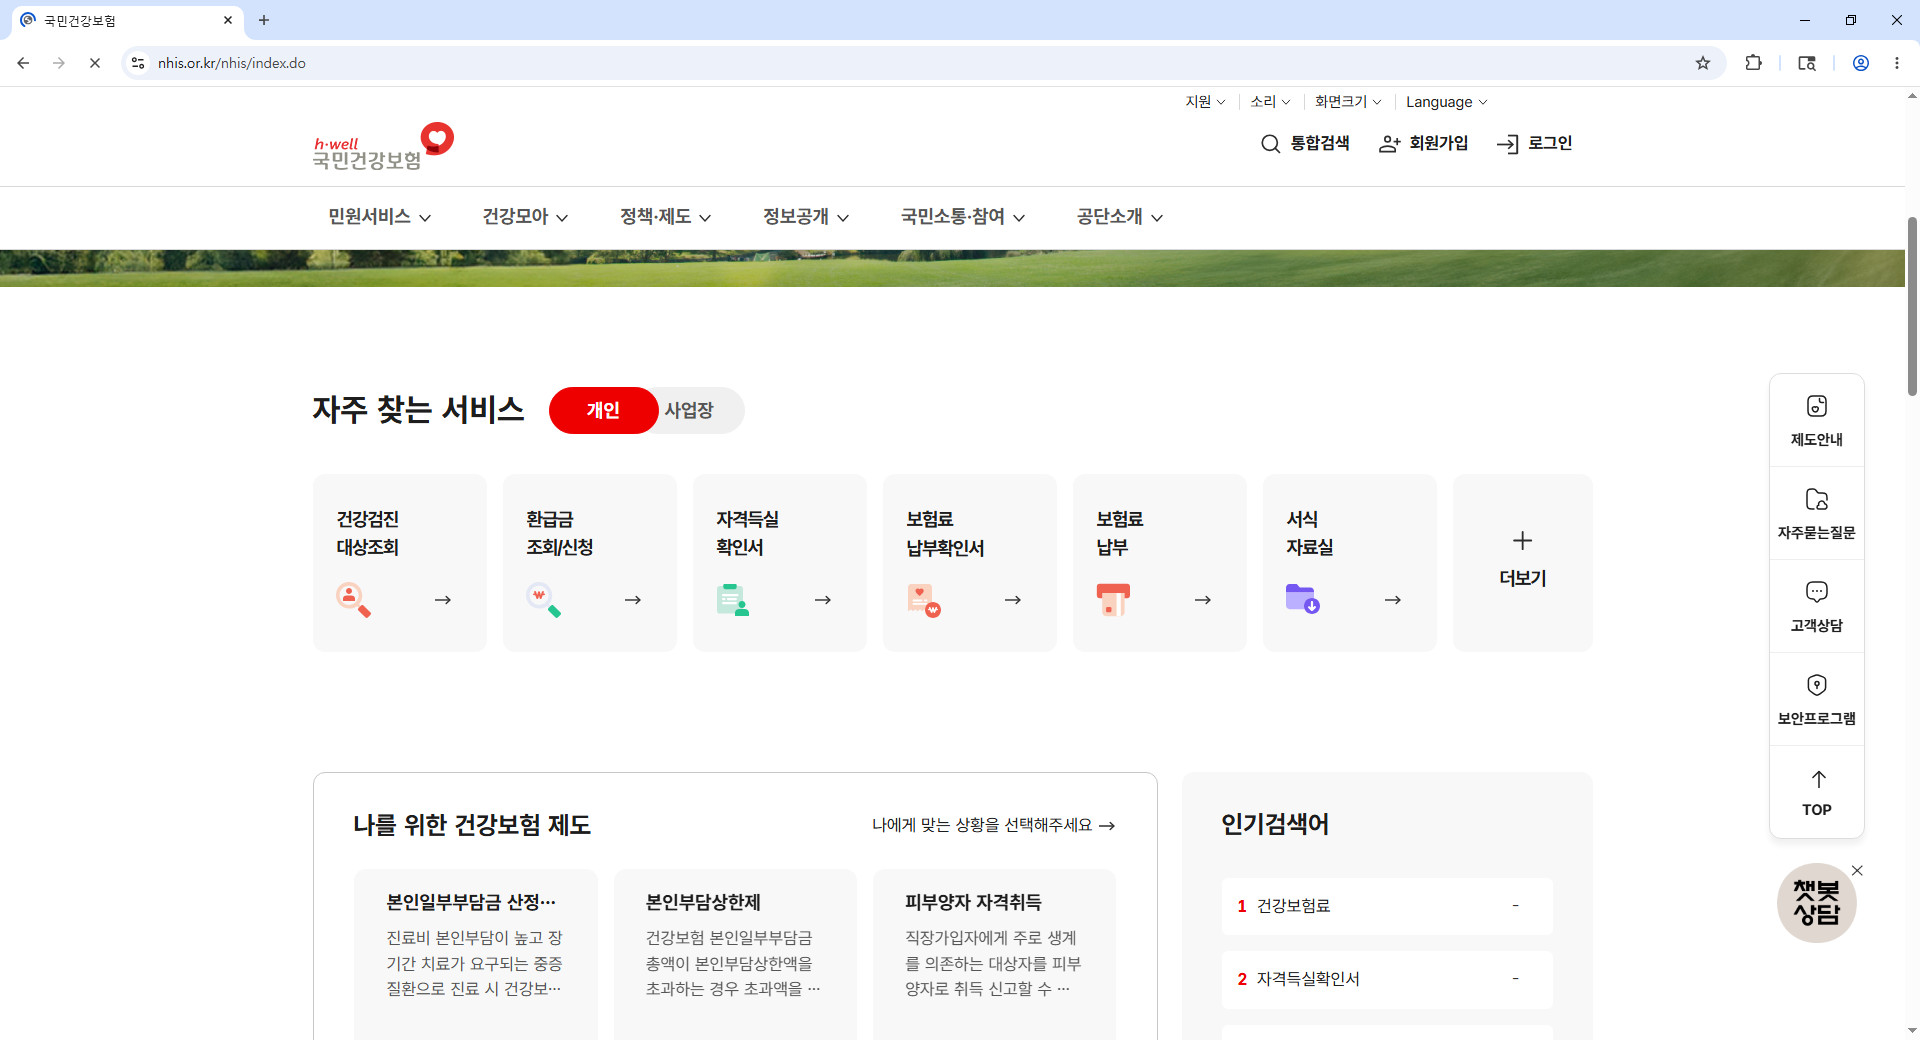Click 보험료 납부확인서 receipt icon
The width and height of the screenshot is (1920, 1040).
(923, 600)
